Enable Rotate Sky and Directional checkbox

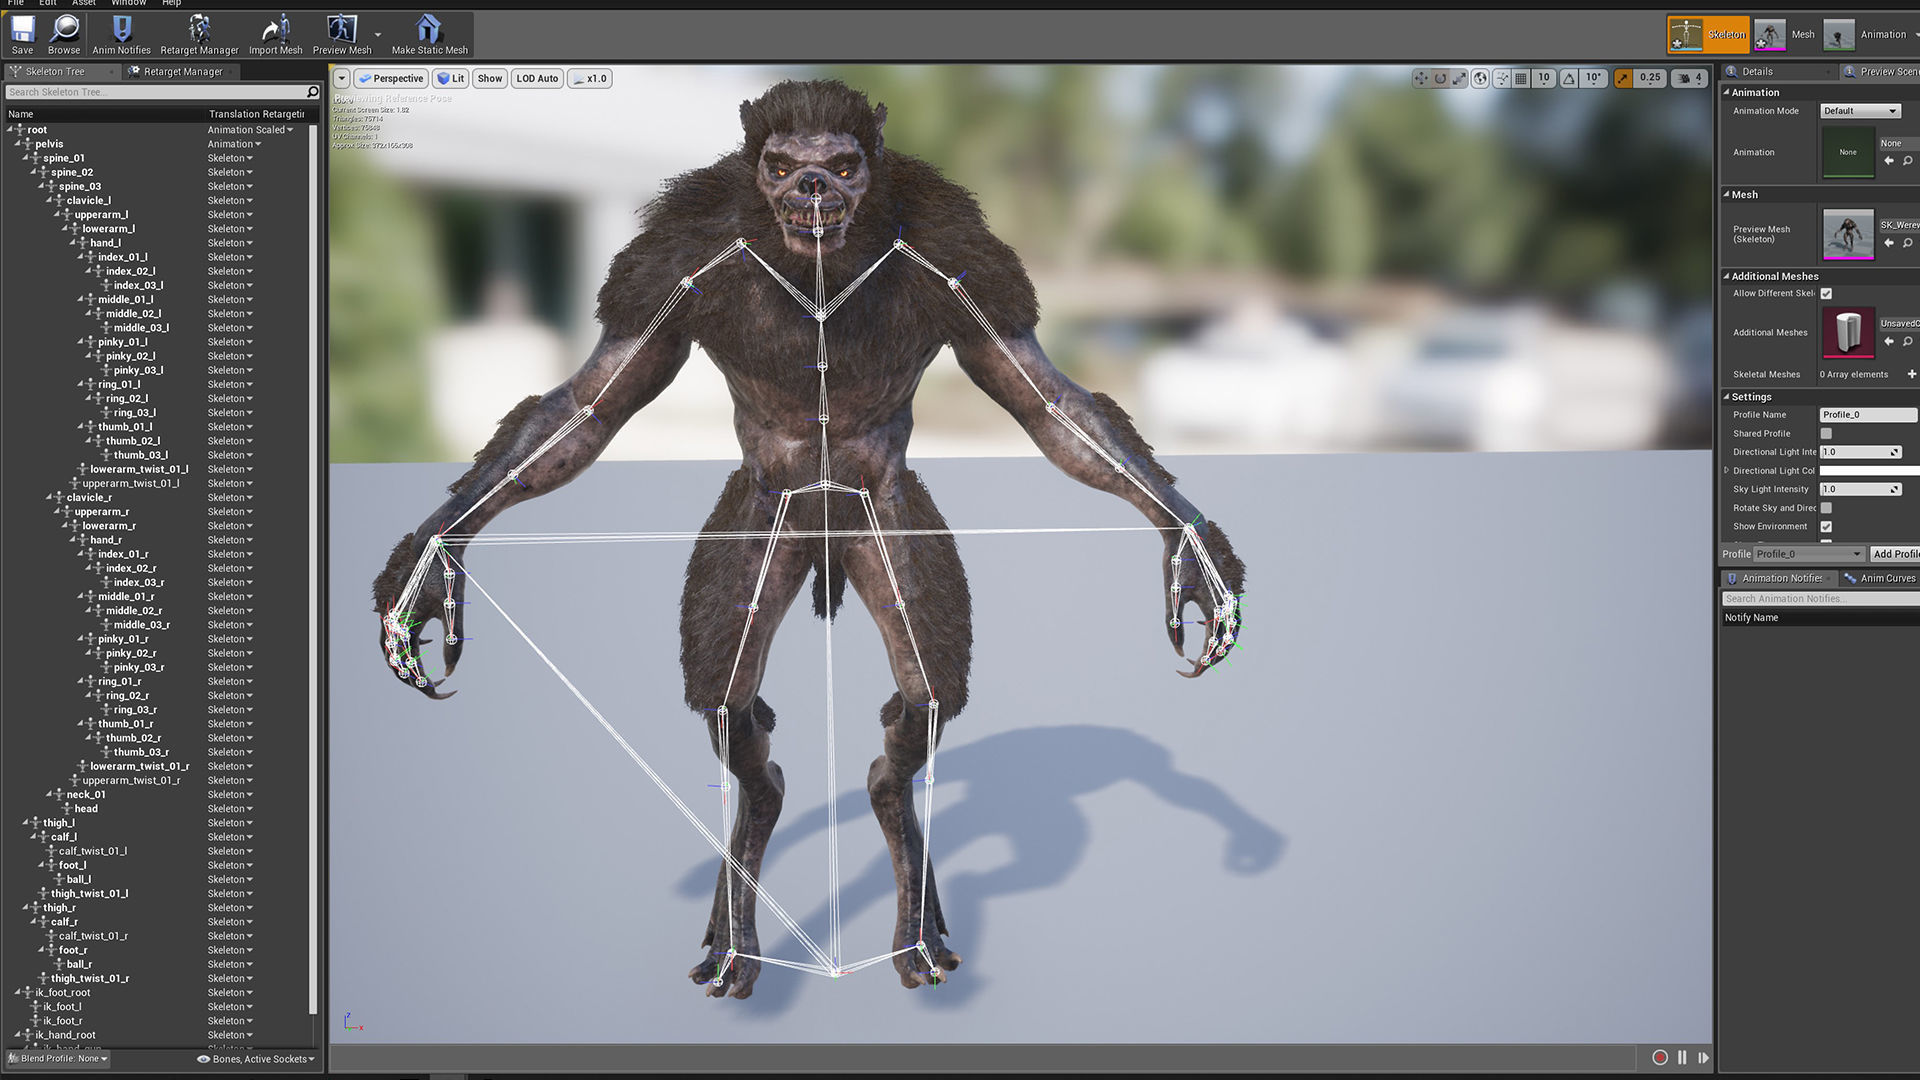1826,508
